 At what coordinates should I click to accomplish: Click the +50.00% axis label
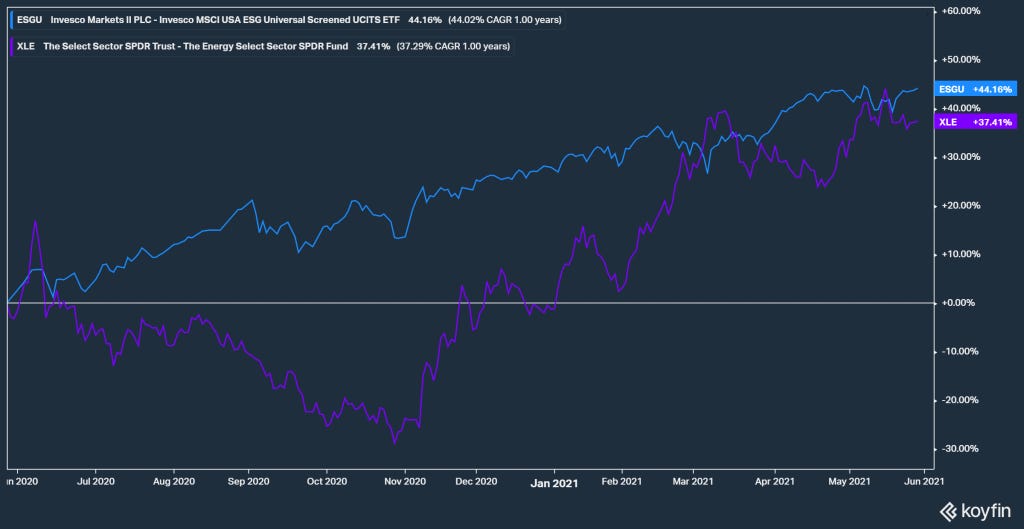pos(962,59)
